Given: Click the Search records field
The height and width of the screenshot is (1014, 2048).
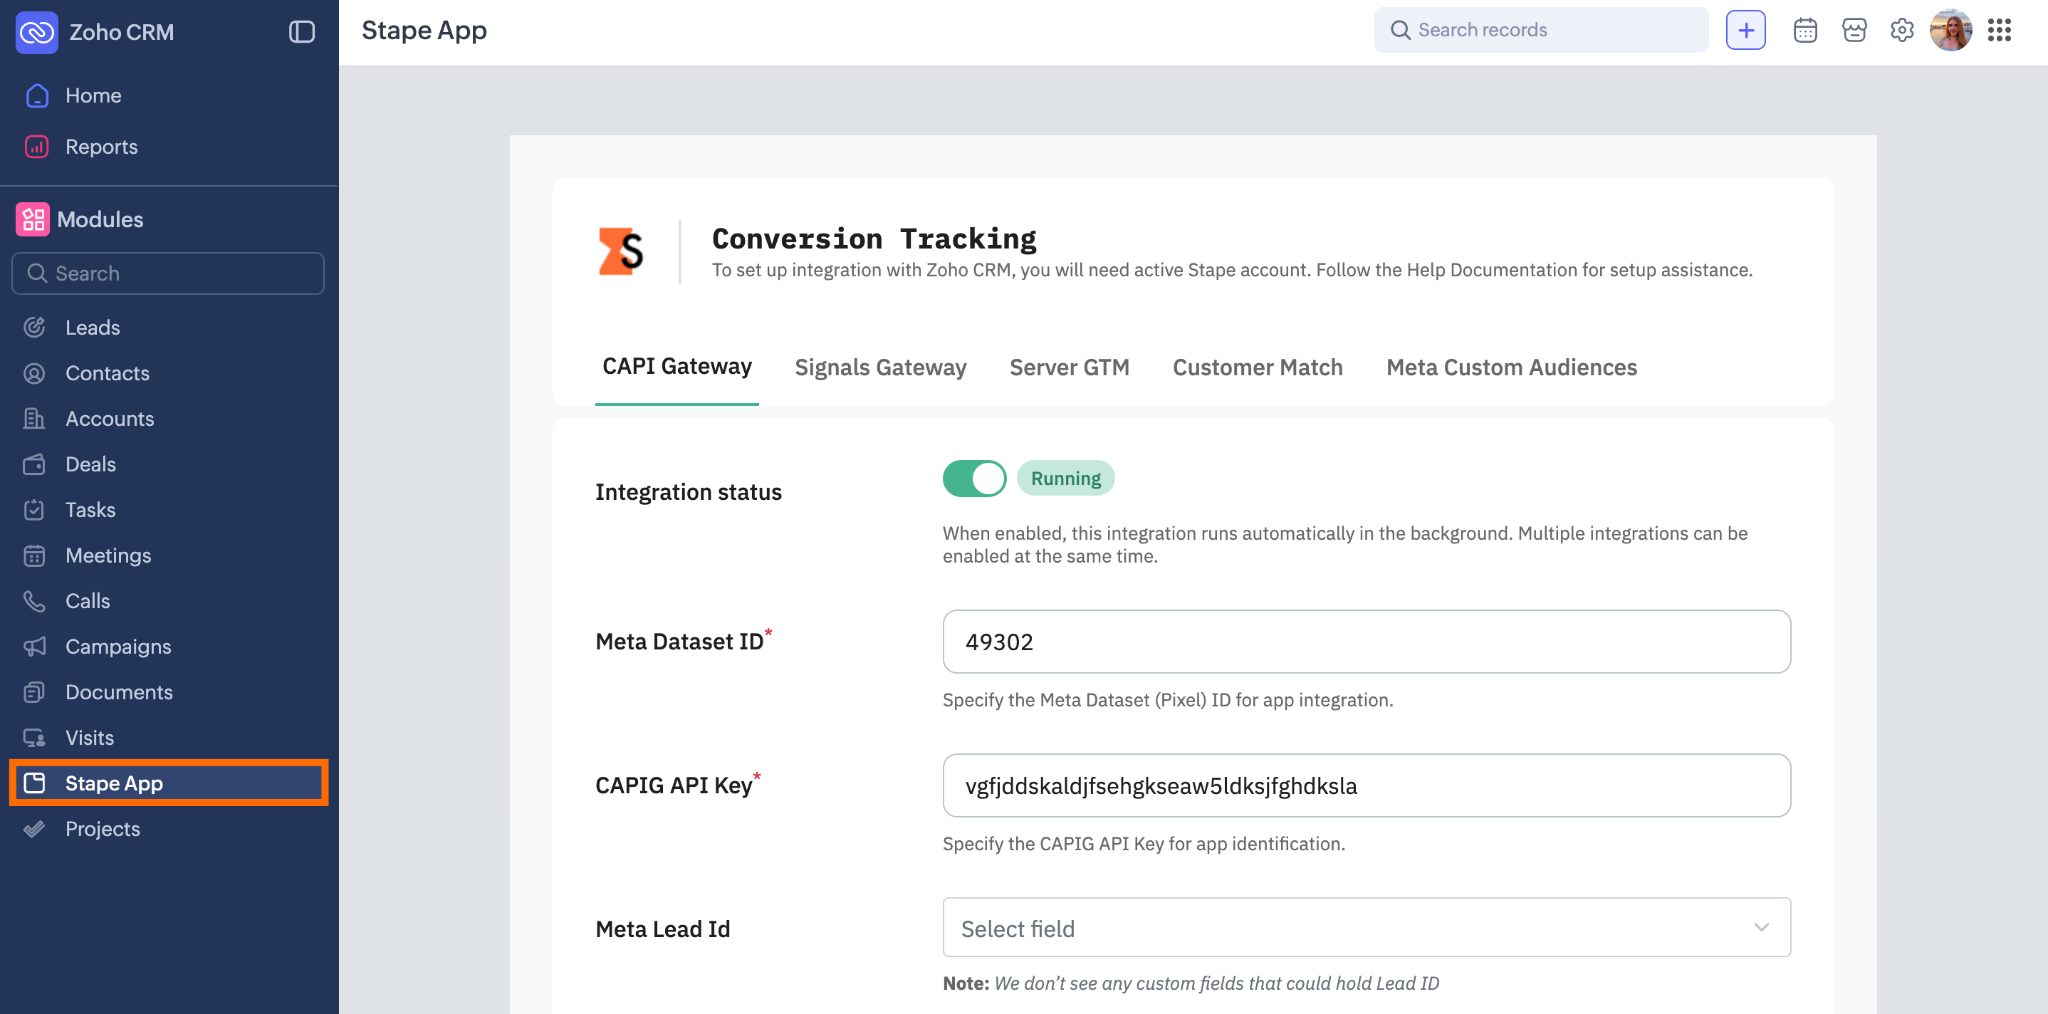Looking at the screenshot, I should [1541, 30].
